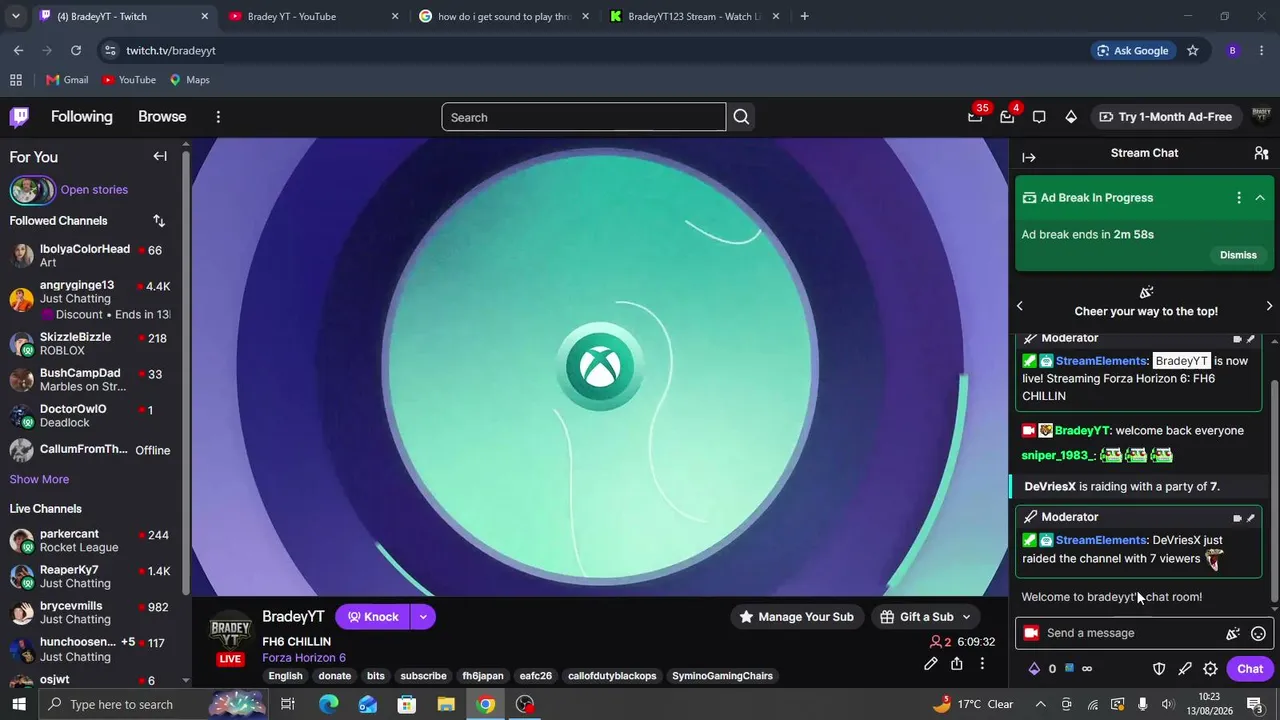Reload the Twitch page
1280x720 pixels.
(x=76, y=50)
